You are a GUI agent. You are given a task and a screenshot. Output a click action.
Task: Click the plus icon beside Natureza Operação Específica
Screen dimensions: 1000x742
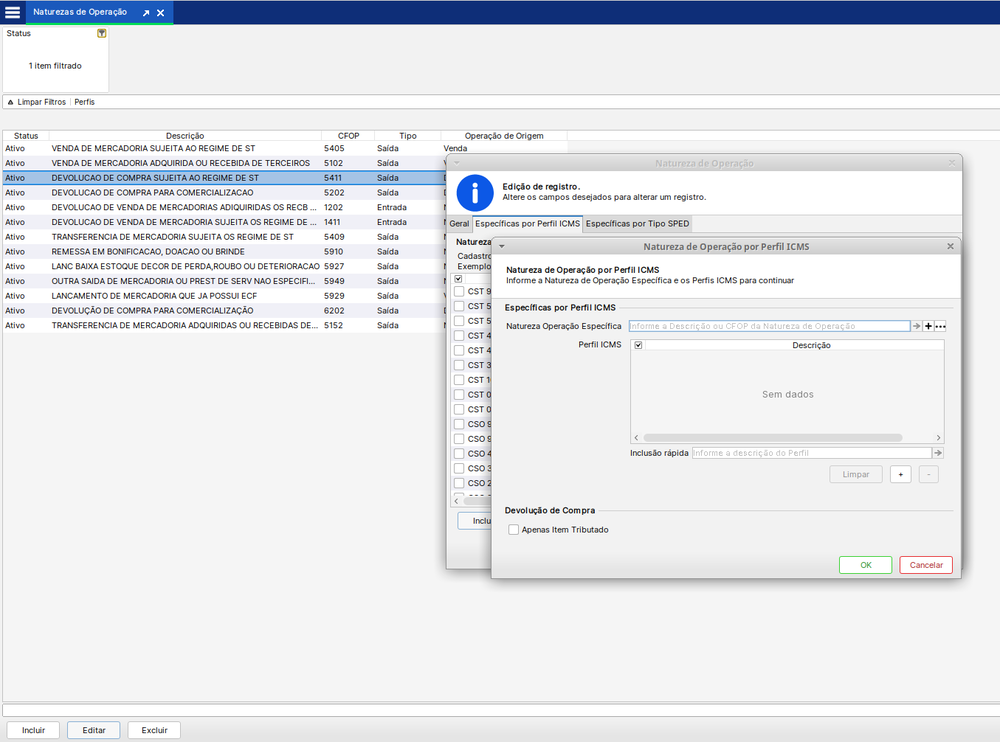928,326
